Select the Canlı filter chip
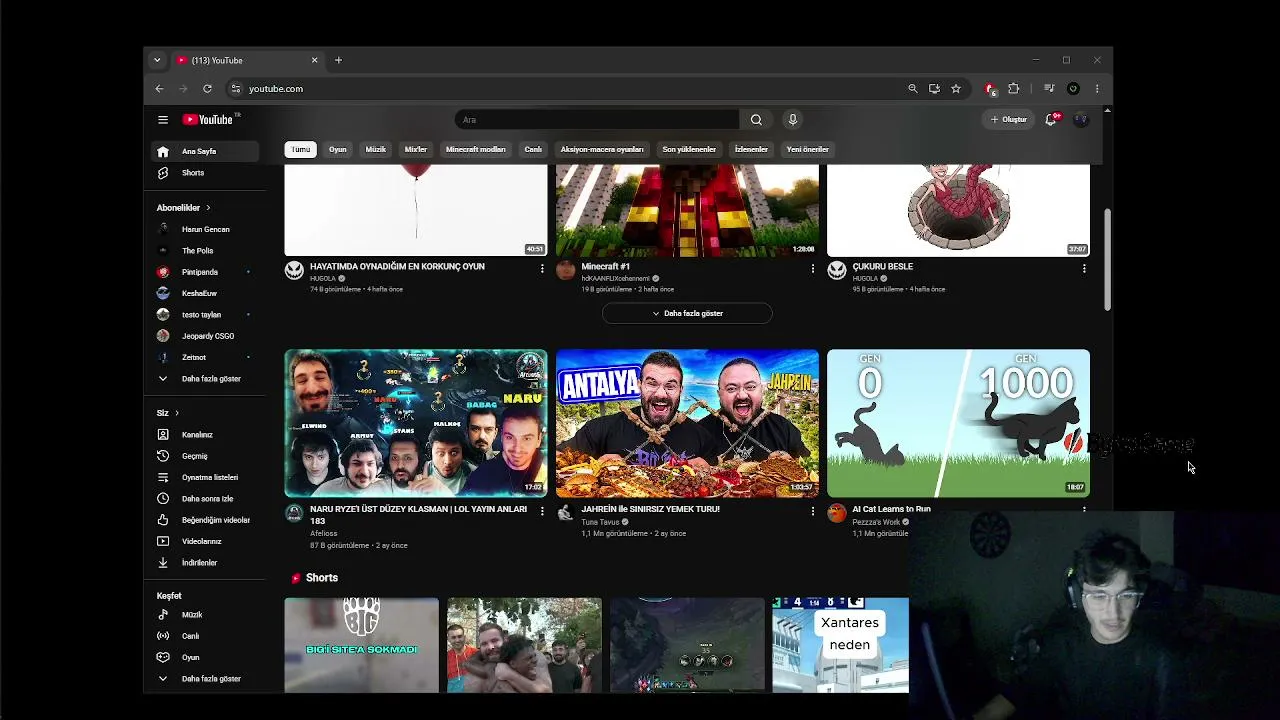Screen dimensions: 1280x720 click(533, 150)
